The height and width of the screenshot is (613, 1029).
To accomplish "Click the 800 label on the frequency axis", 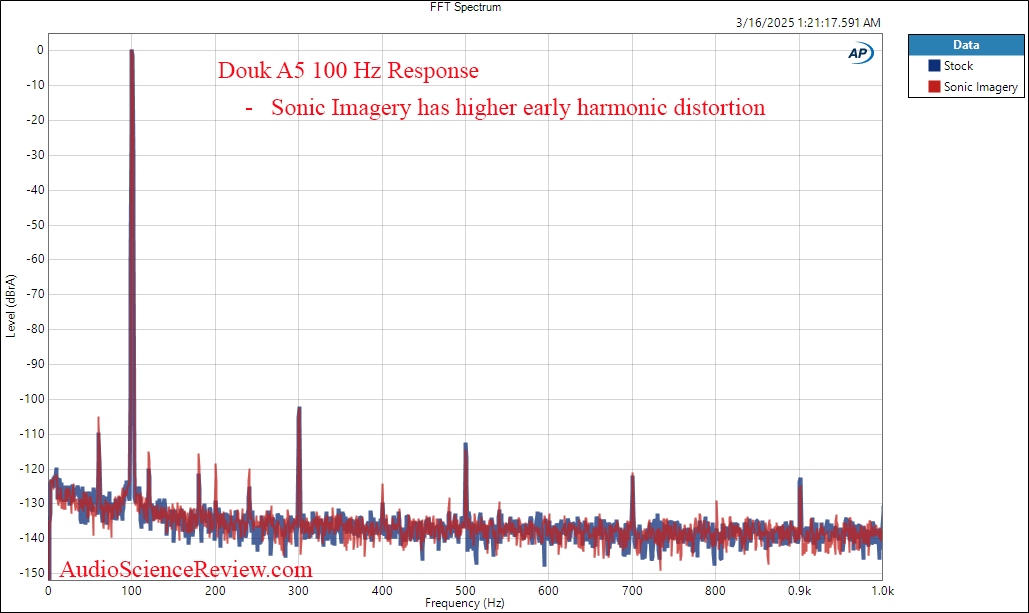I will [x=715, y=591].
